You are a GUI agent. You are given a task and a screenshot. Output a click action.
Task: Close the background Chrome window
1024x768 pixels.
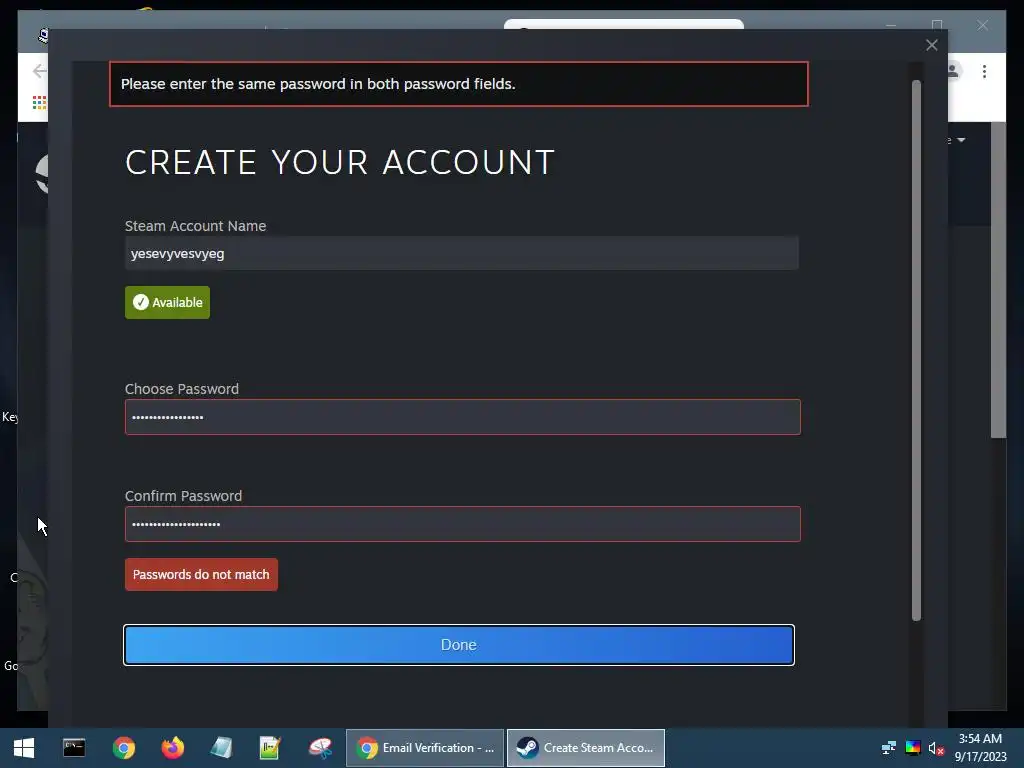(x=982, y=25)
